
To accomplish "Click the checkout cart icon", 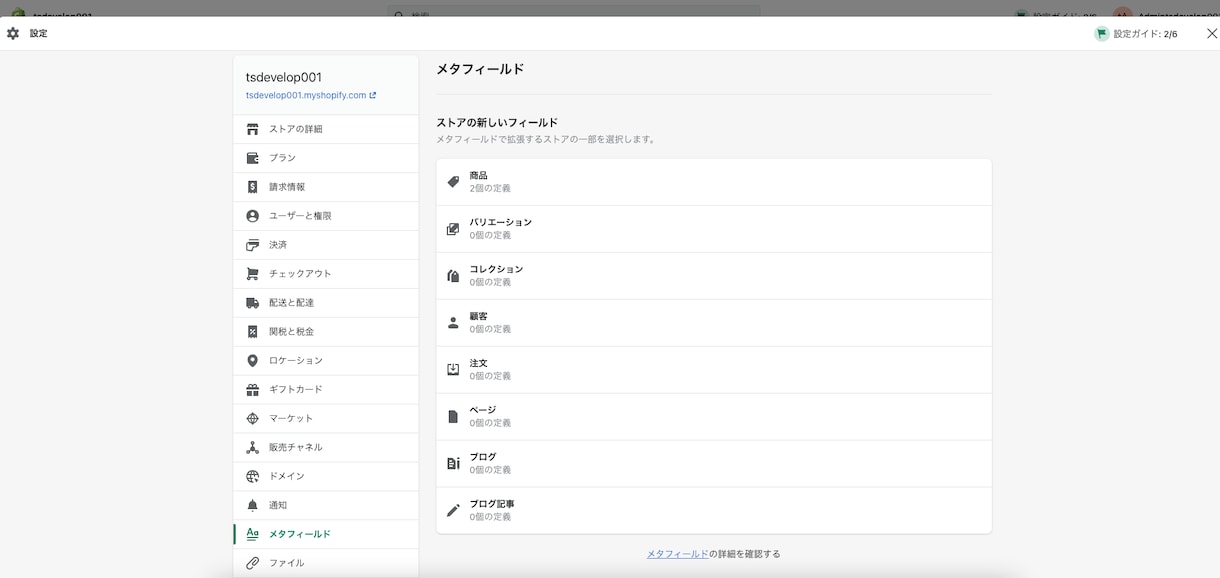I will click(252, 274).
